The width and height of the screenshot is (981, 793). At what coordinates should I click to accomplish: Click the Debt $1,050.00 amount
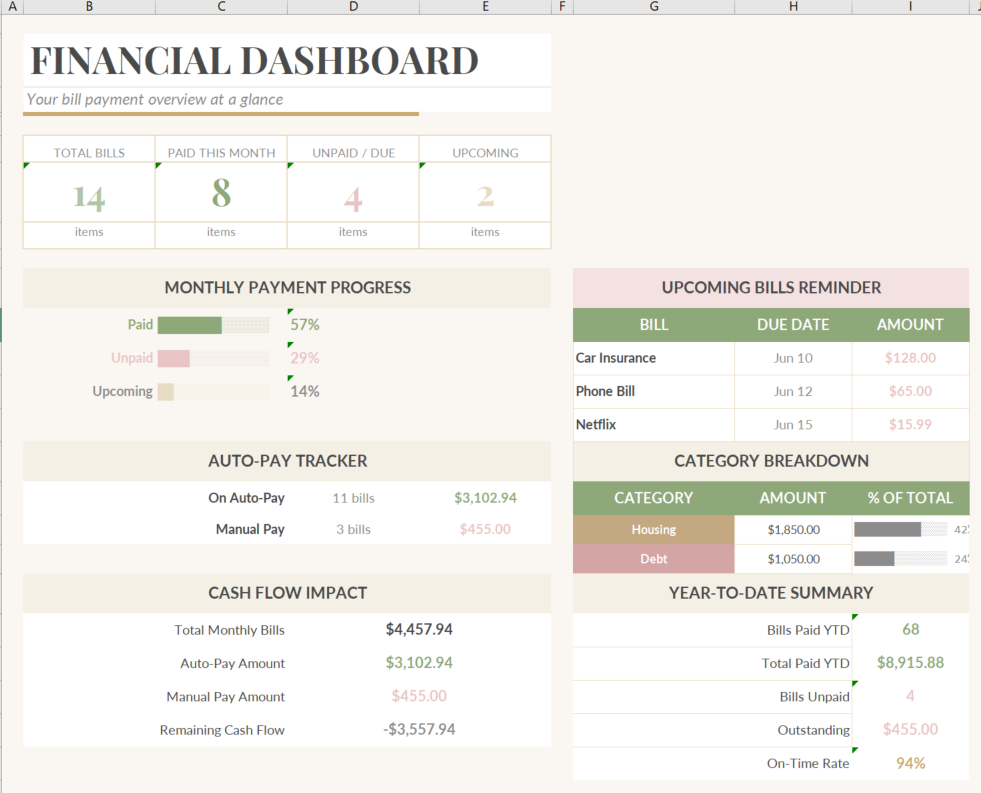[793, 559]
